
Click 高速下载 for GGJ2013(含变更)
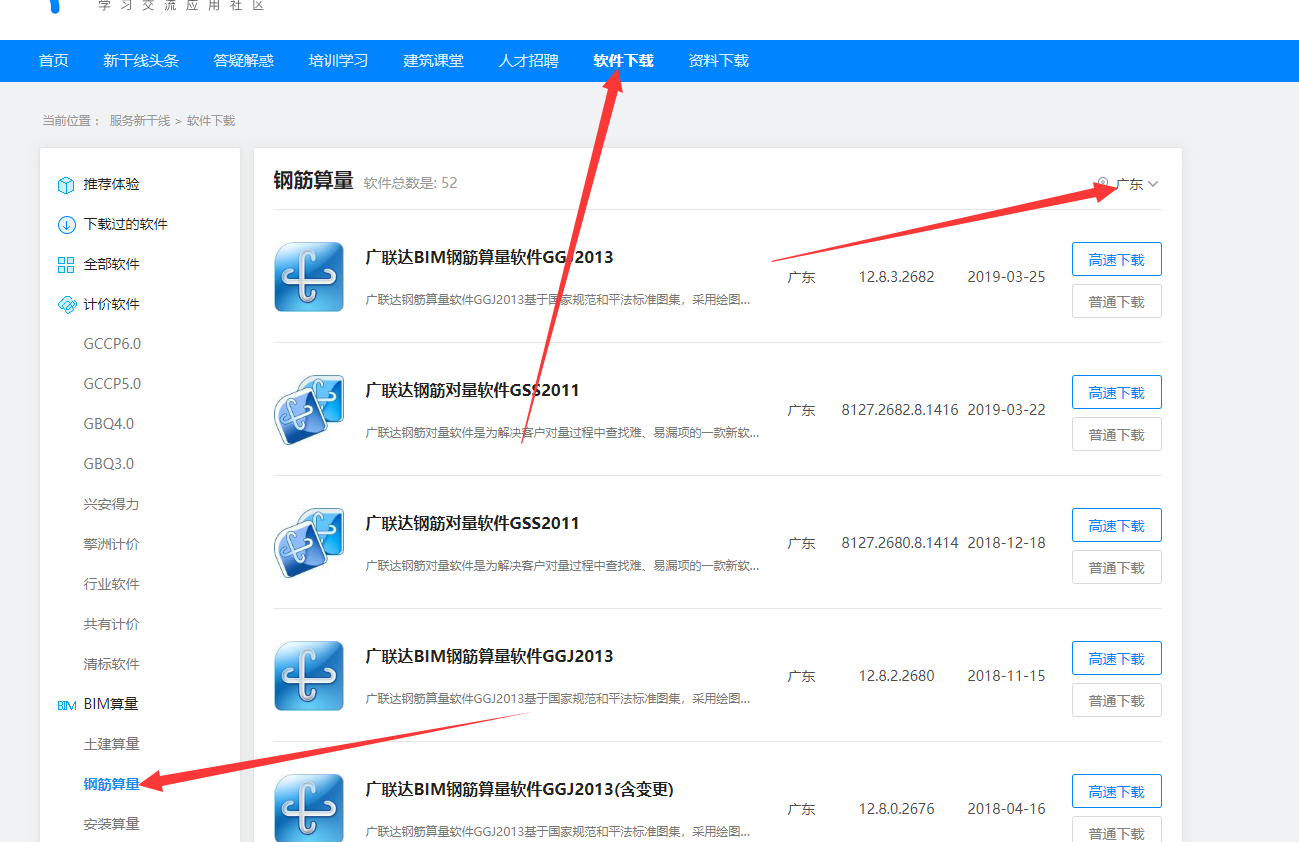click(1117, 791)
